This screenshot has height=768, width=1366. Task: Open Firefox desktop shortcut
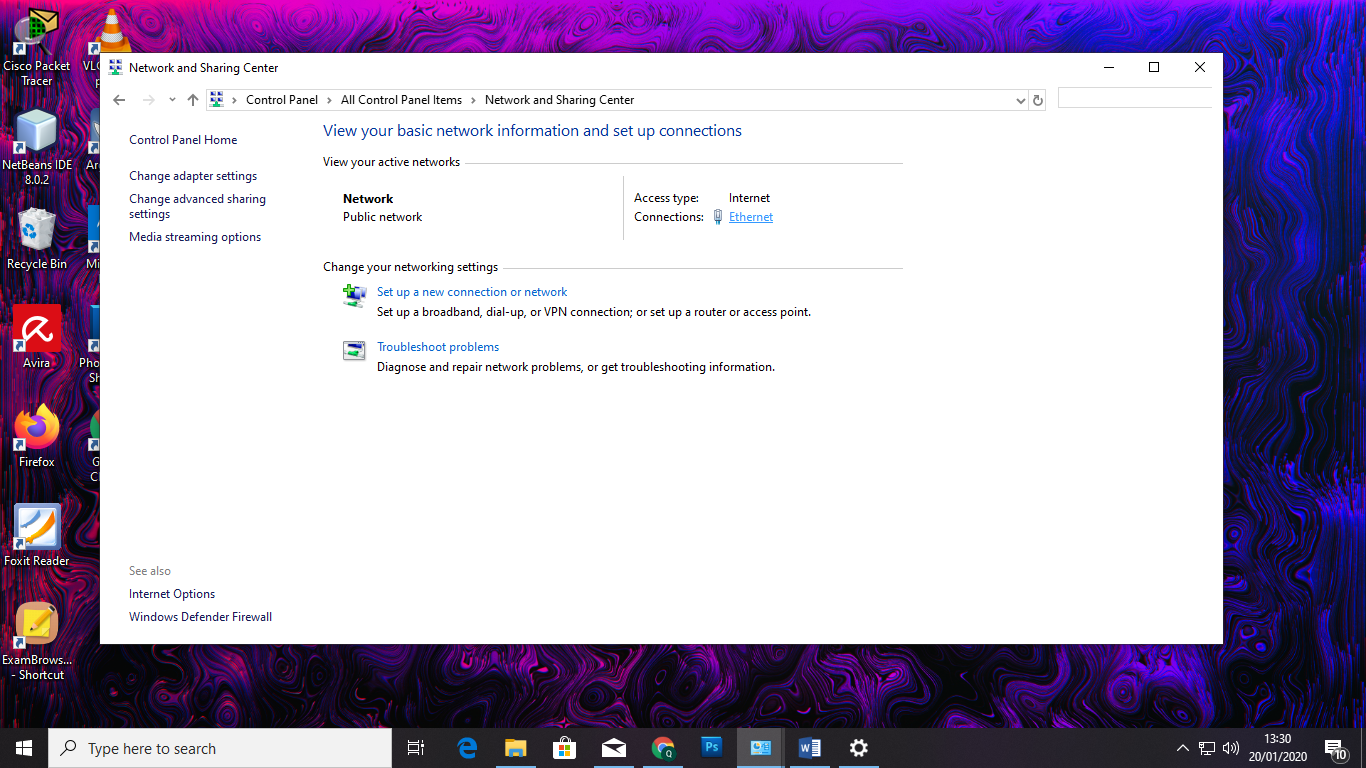(37, 436)
